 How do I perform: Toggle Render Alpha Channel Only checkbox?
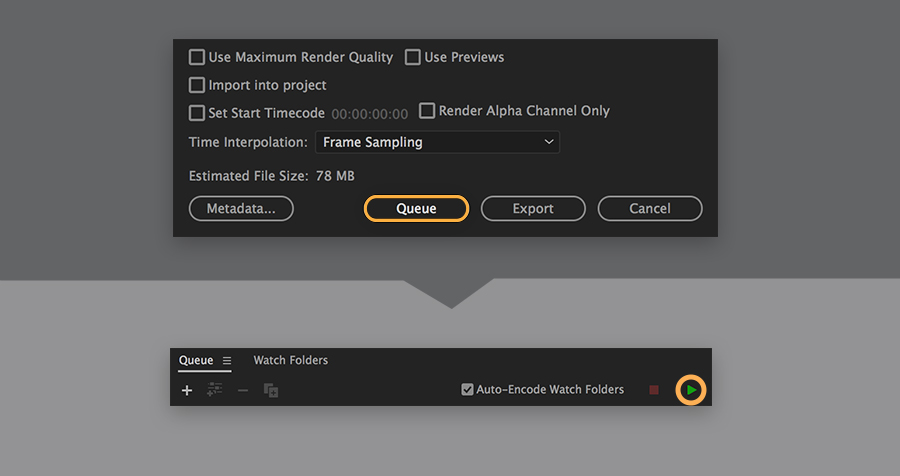coord(427,111)
